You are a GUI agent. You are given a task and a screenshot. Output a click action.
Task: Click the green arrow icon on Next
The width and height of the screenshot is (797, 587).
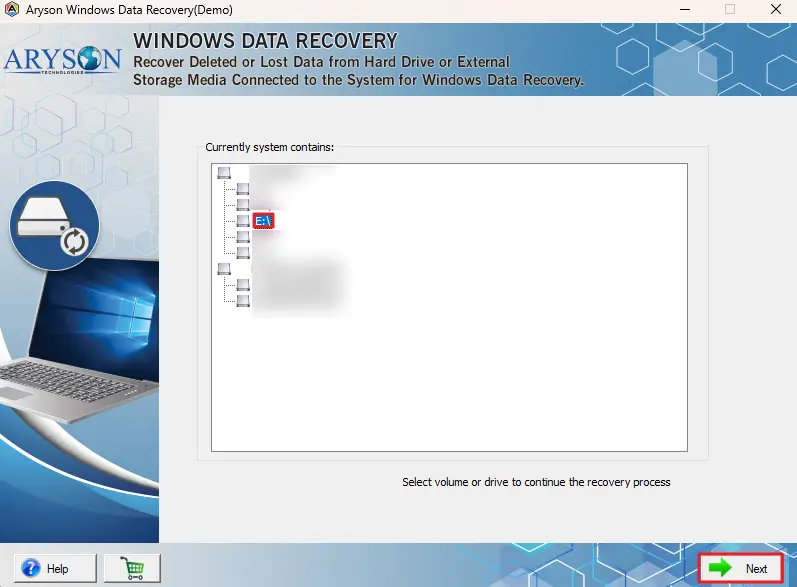tap(720, 568)
